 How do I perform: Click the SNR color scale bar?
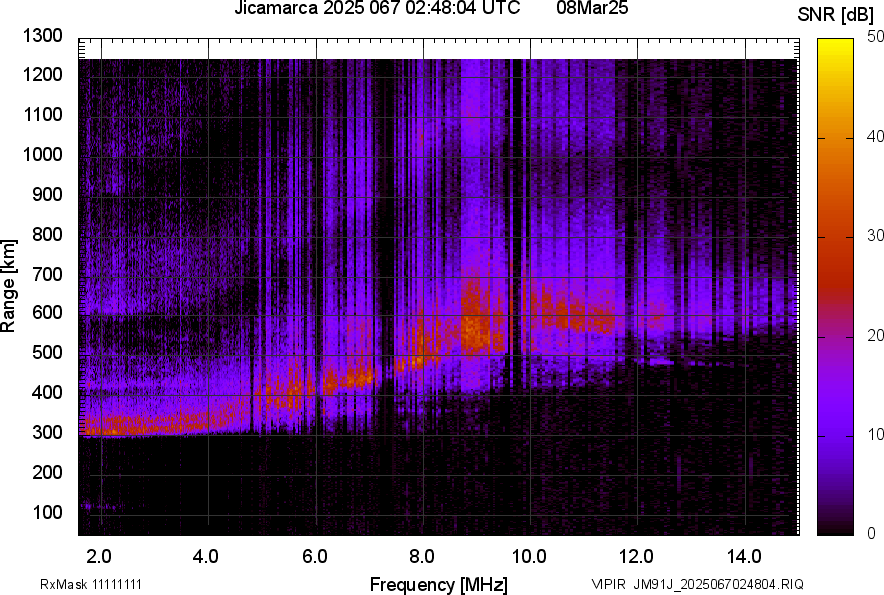click(x=836, y=287)
